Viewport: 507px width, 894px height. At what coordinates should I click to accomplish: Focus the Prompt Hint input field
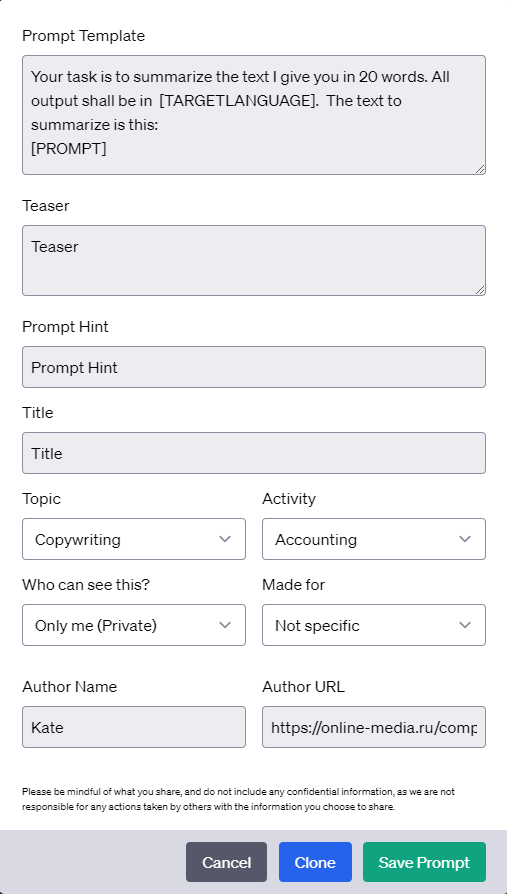click(254, 367)
